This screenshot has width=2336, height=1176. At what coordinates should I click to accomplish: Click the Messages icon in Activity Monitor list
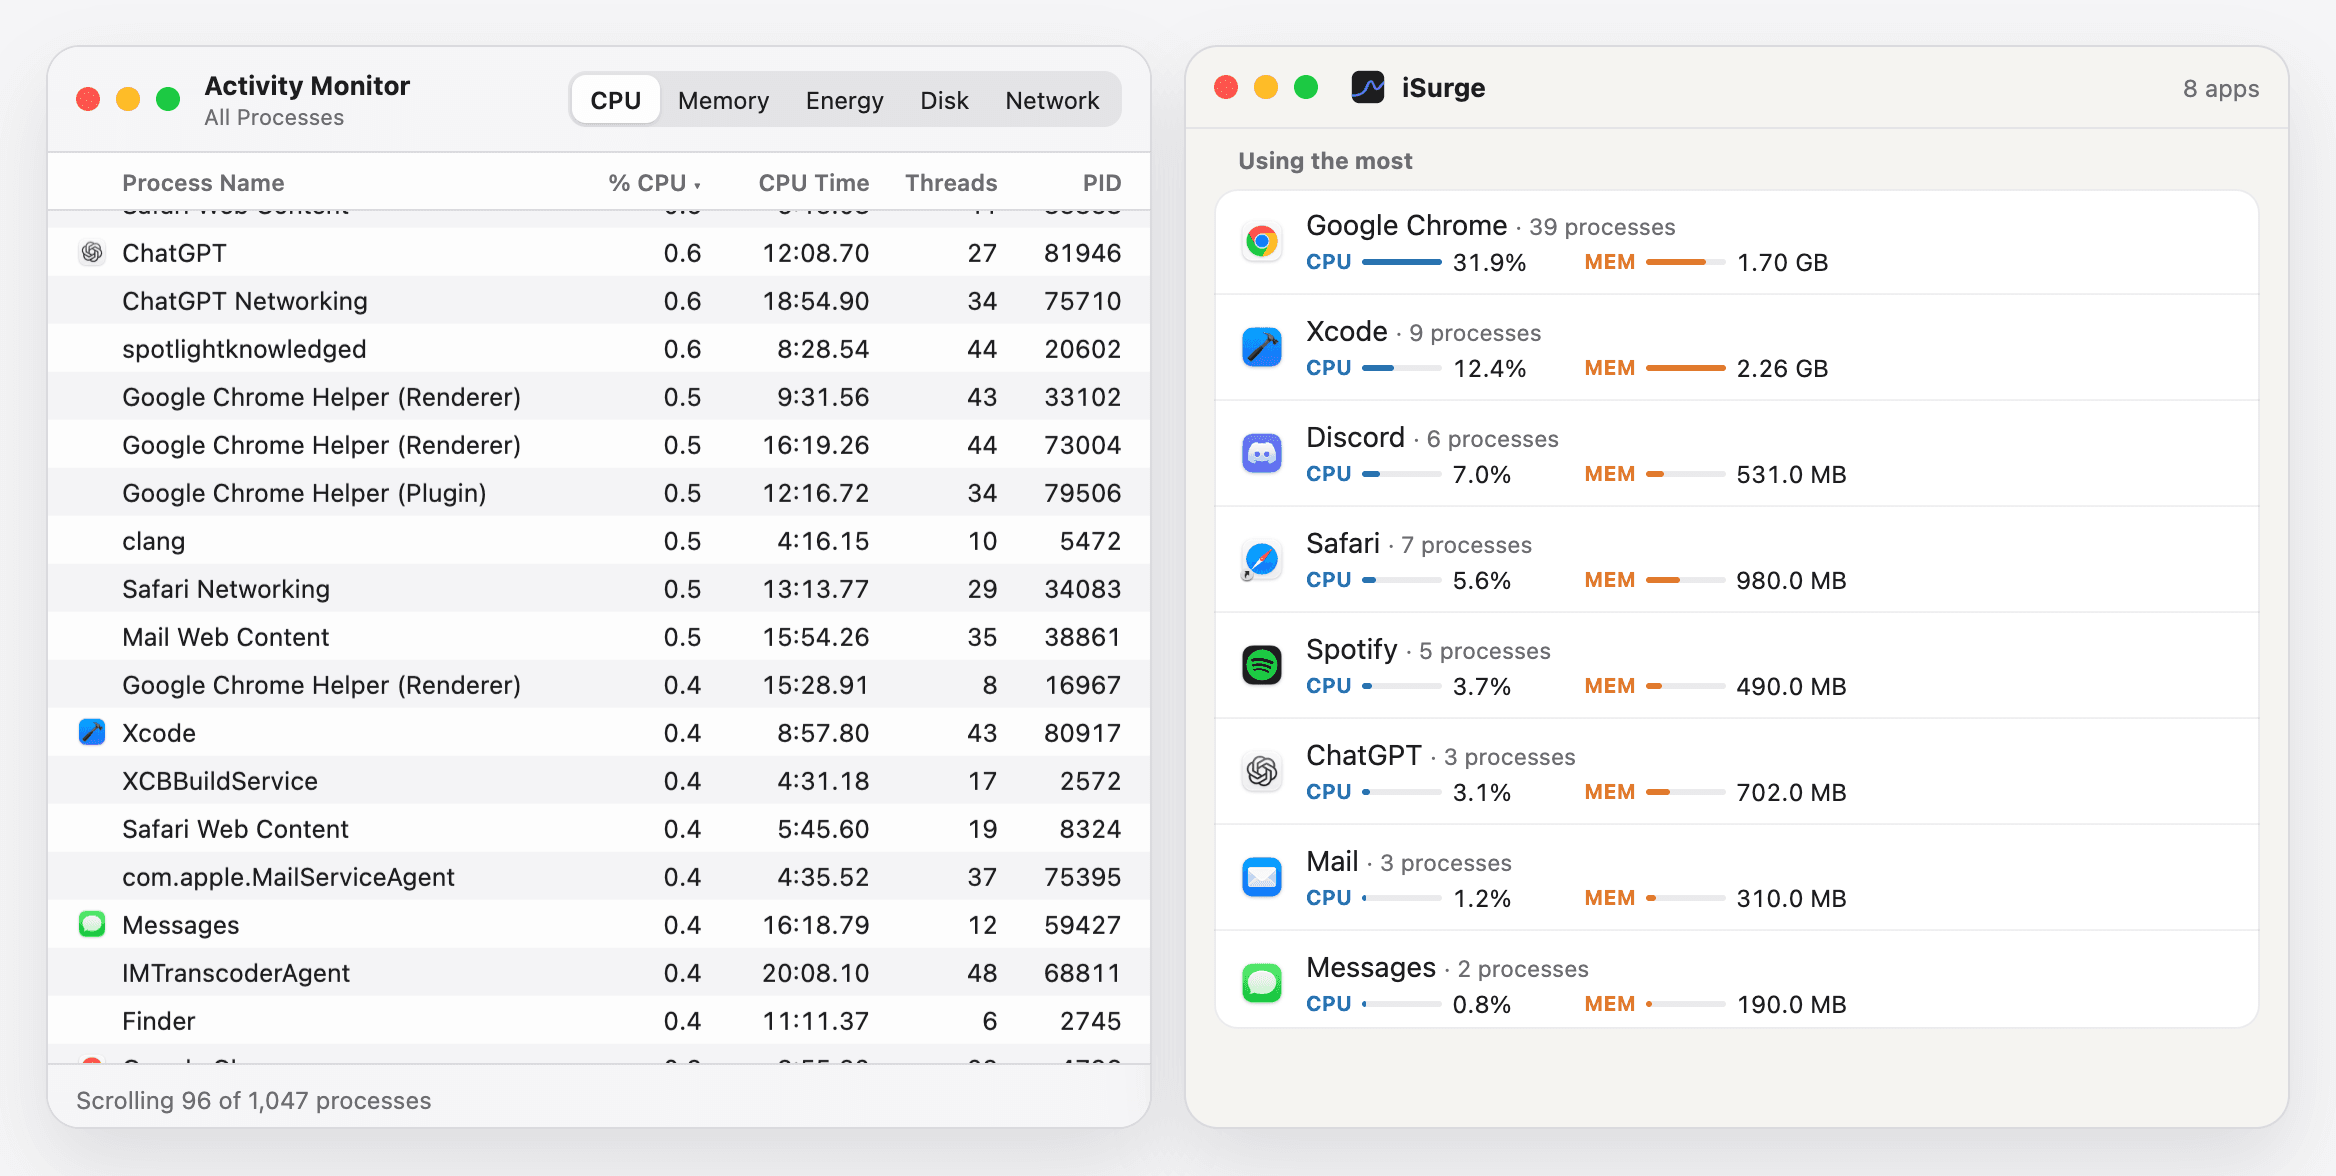pos(92,925)
